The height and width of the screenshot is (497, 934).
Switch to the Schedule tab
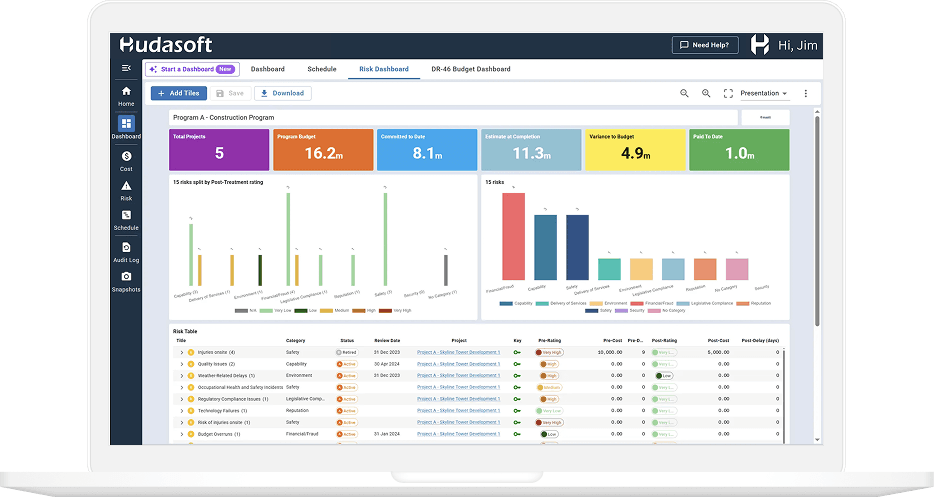click(321, 69)
